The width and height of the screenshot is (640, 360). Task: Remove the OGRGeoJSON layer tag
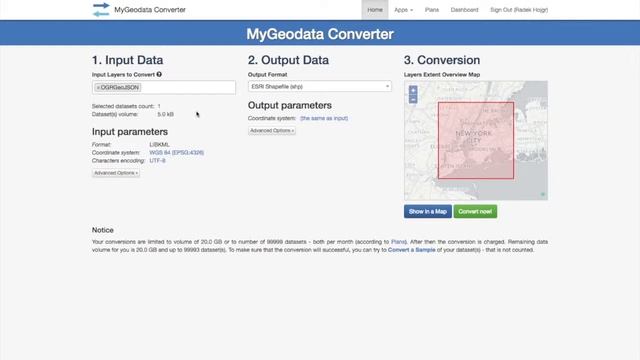click(98, 87)
